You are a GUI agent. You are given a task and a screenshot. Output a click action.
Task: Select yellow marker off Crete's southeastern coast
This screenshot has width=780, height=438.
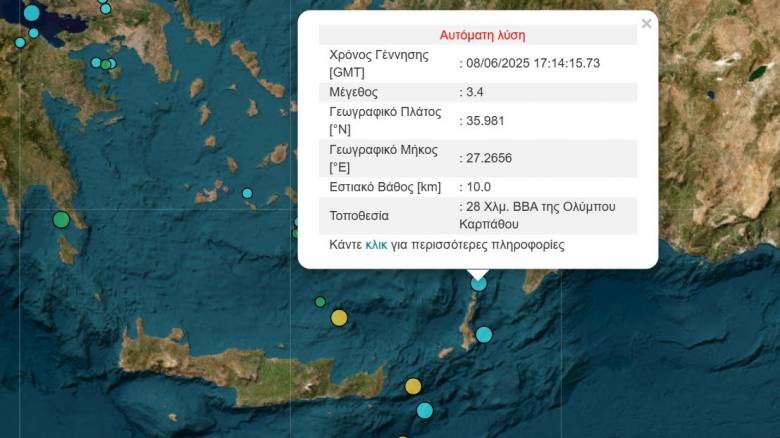coord(413,386)
